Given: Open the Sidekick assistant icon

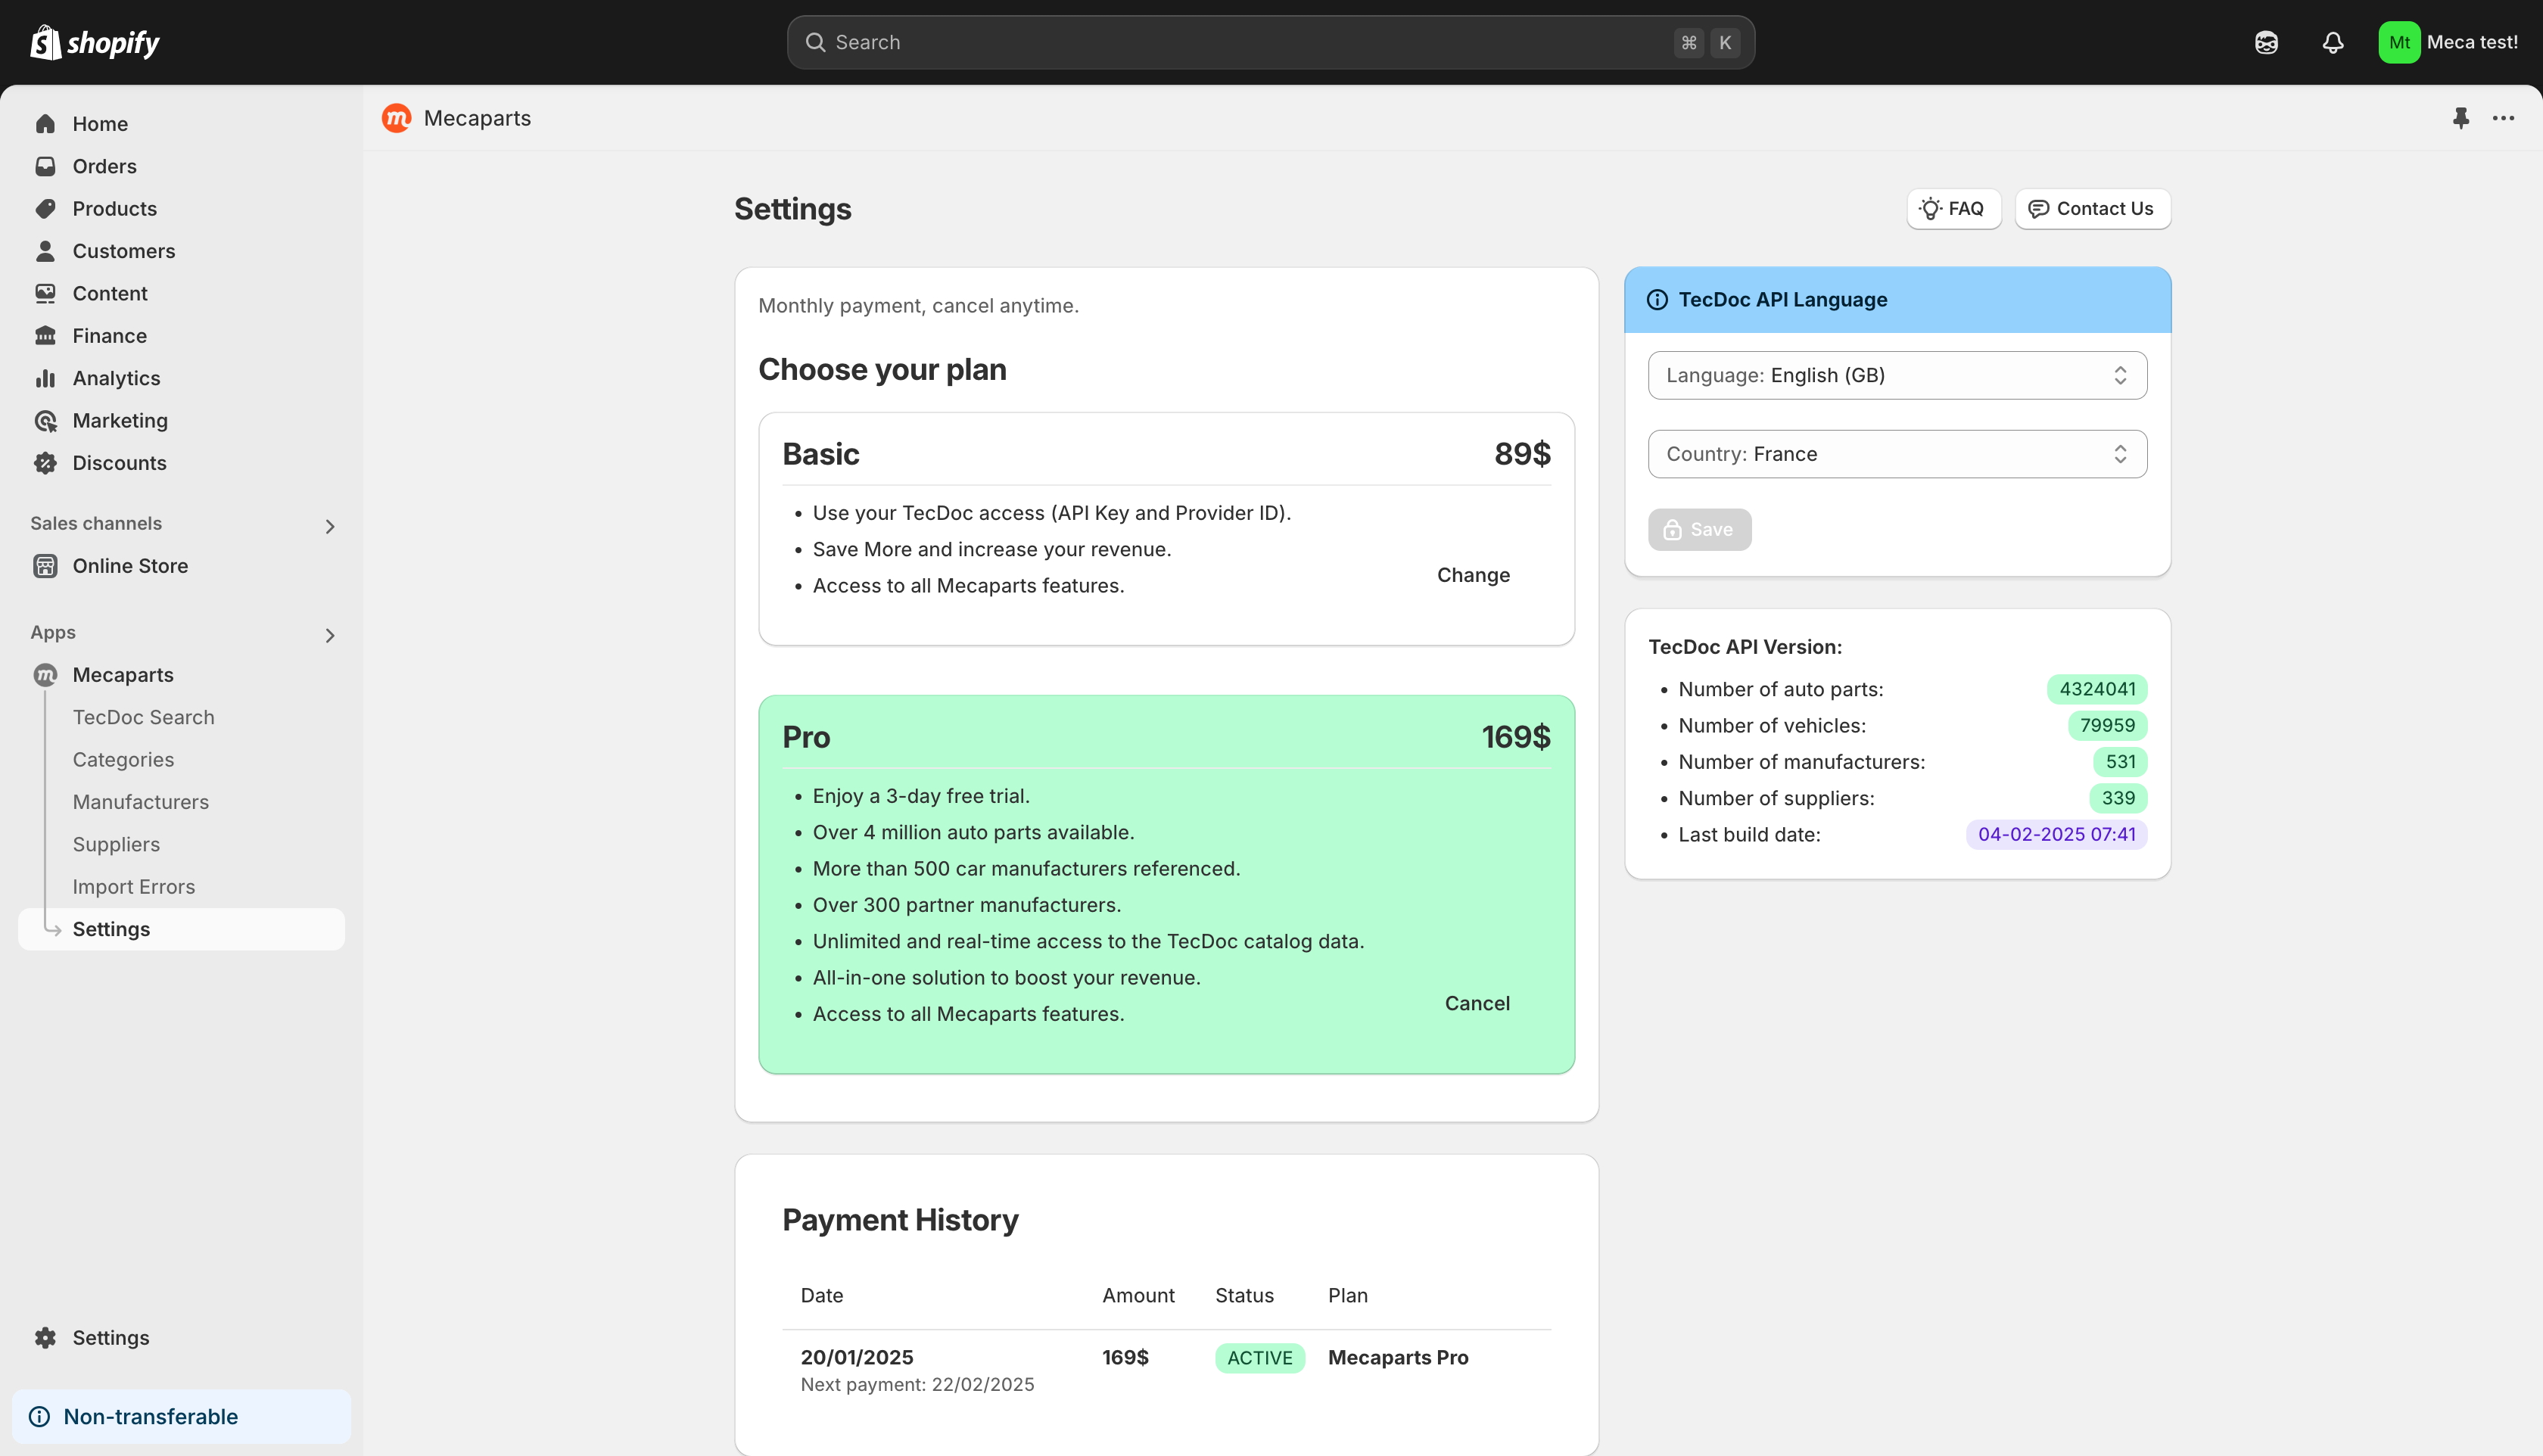Looking at the screenshot, I should pos(2266,42).
